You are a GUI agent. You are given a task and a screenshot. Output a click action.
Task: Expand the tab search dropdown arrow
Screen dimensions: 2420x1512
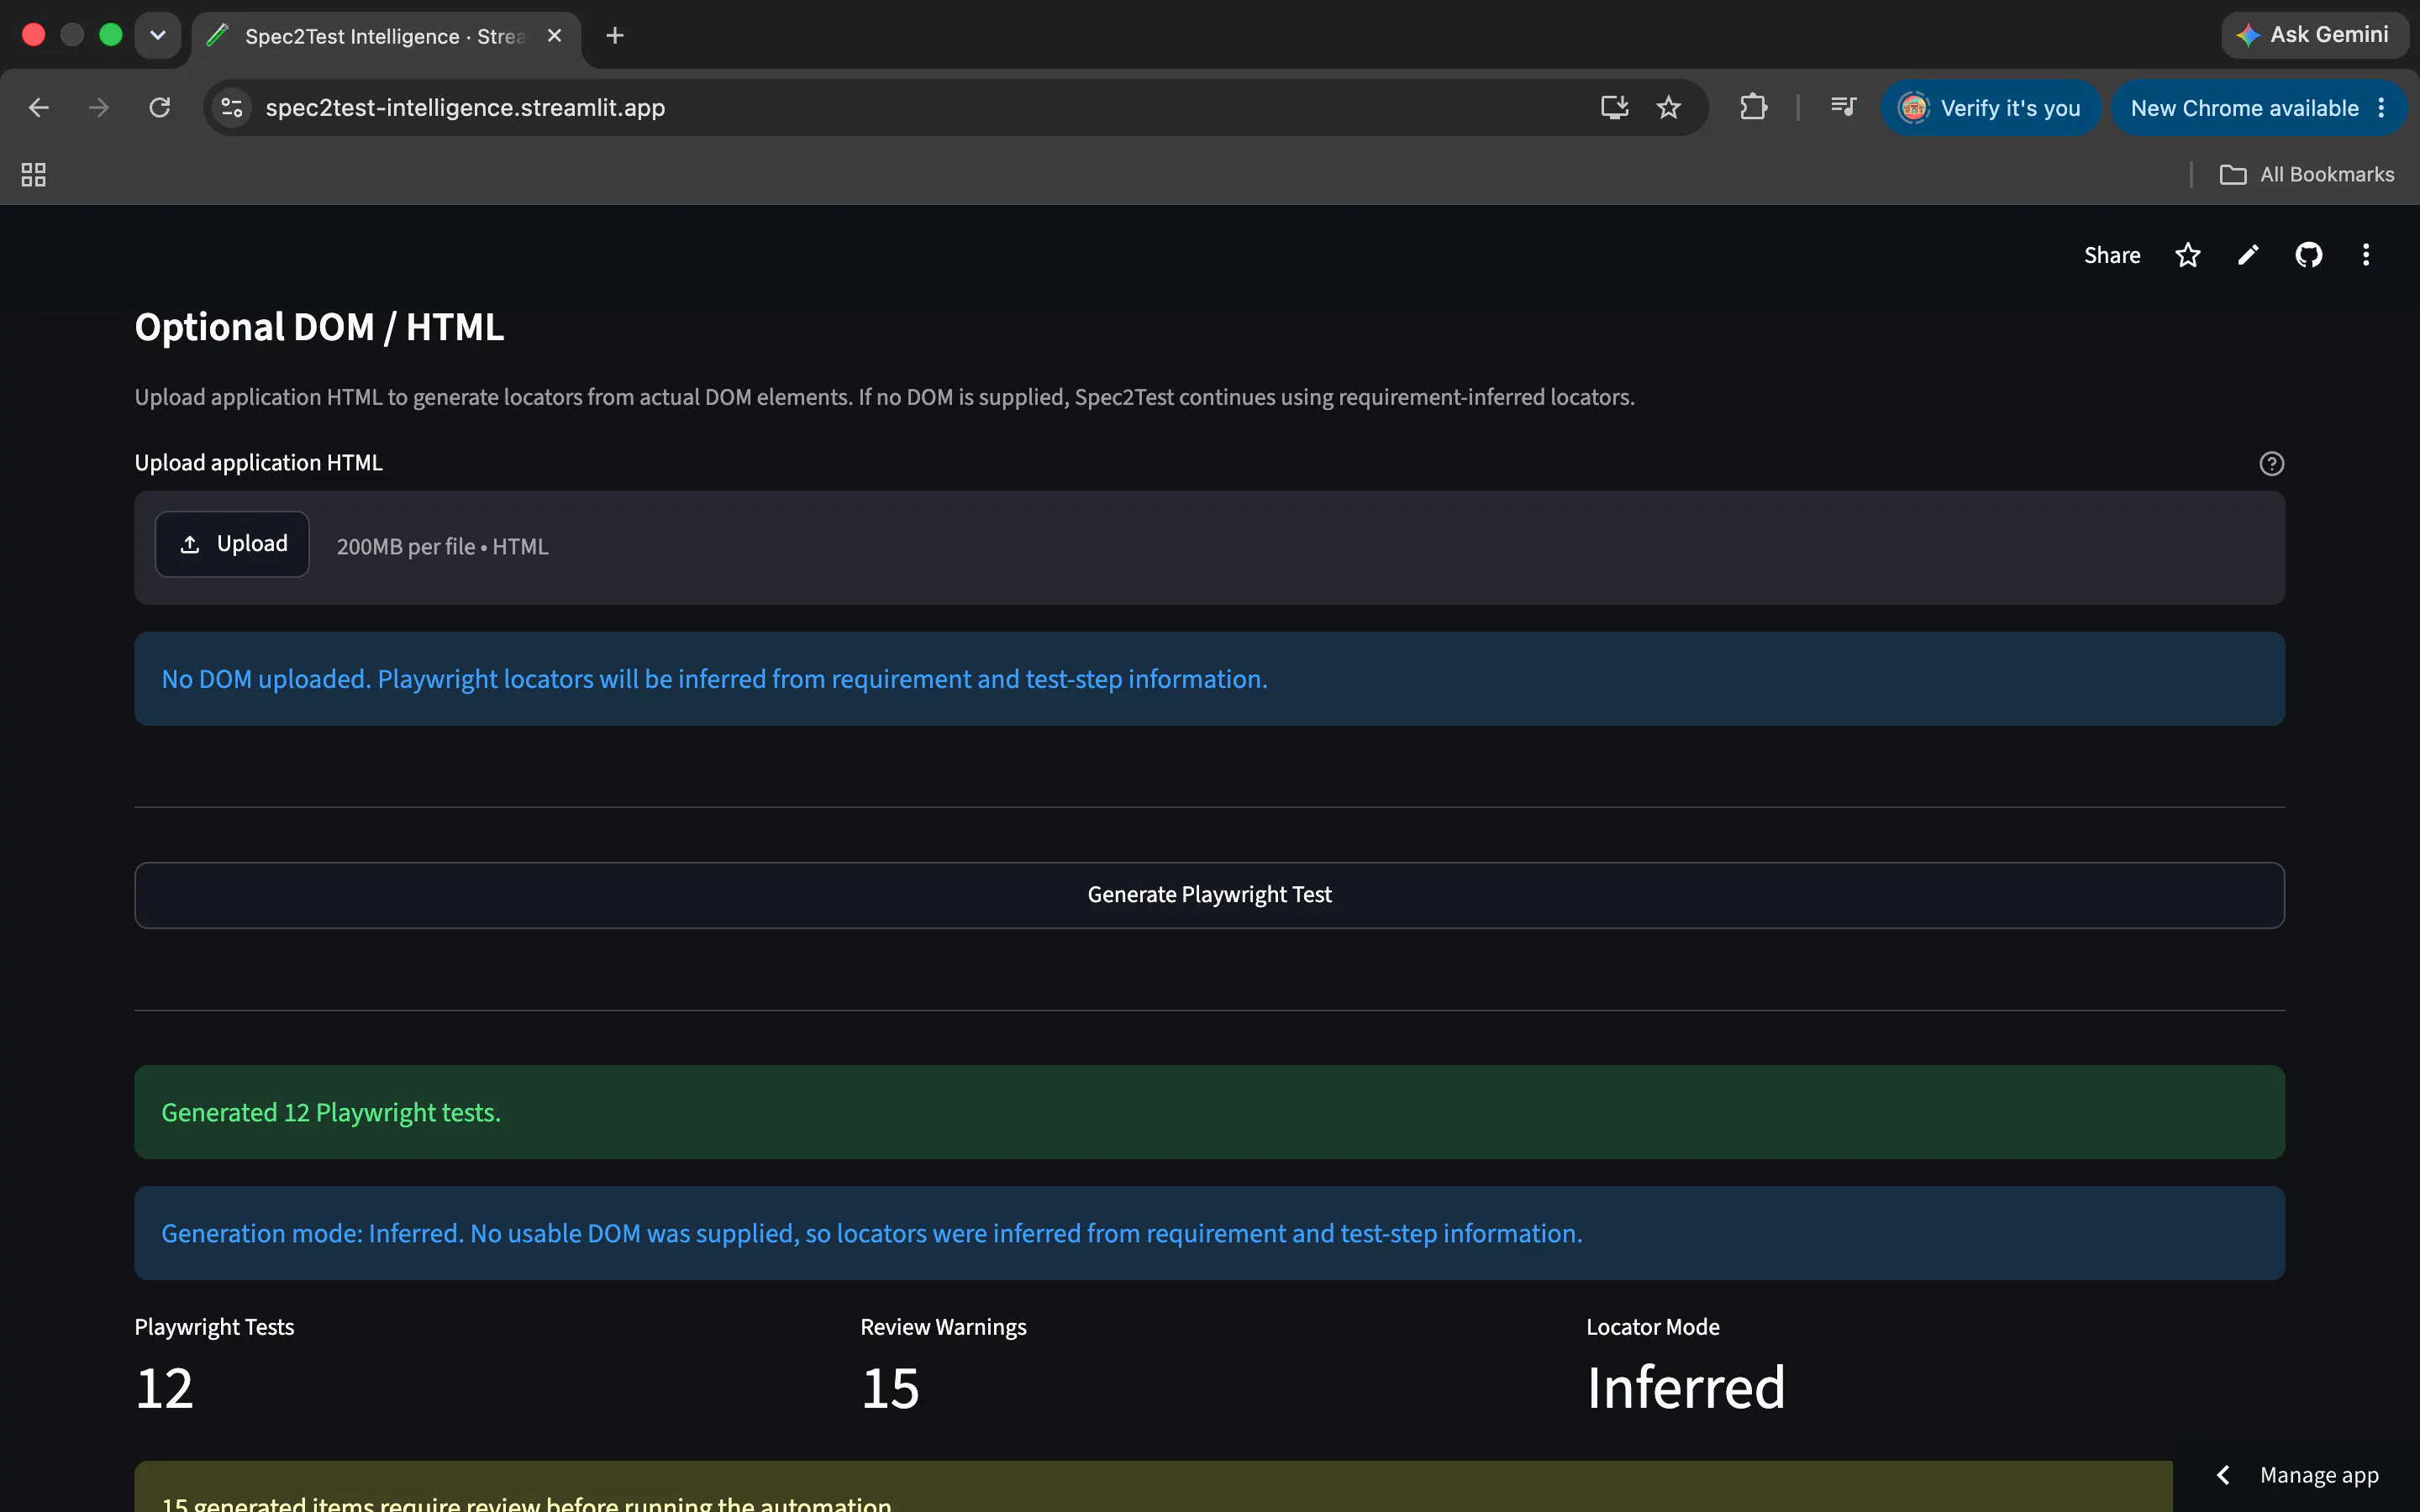[x=158, y=36]
